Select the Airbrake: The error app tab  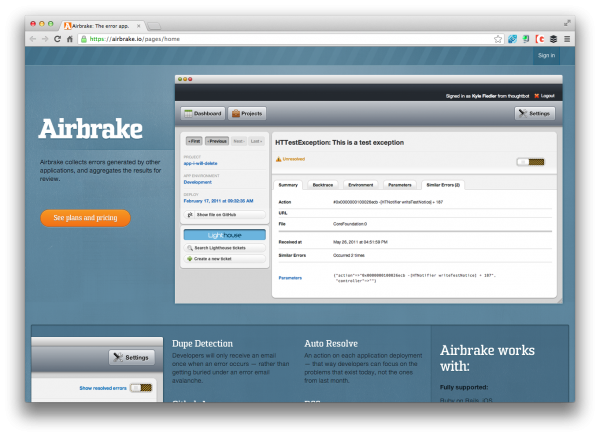[100, 26]
